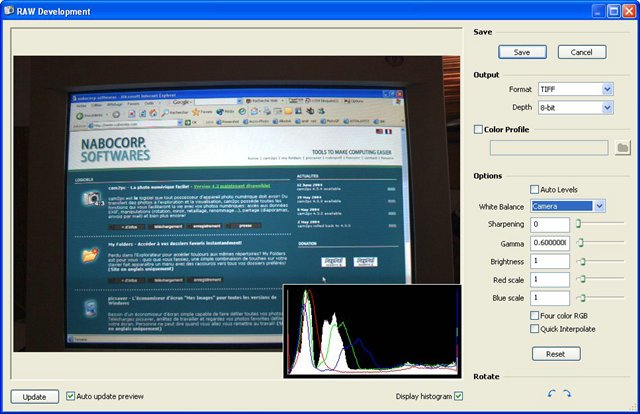
Task: Click the Reset button
Action: point(556,354)
